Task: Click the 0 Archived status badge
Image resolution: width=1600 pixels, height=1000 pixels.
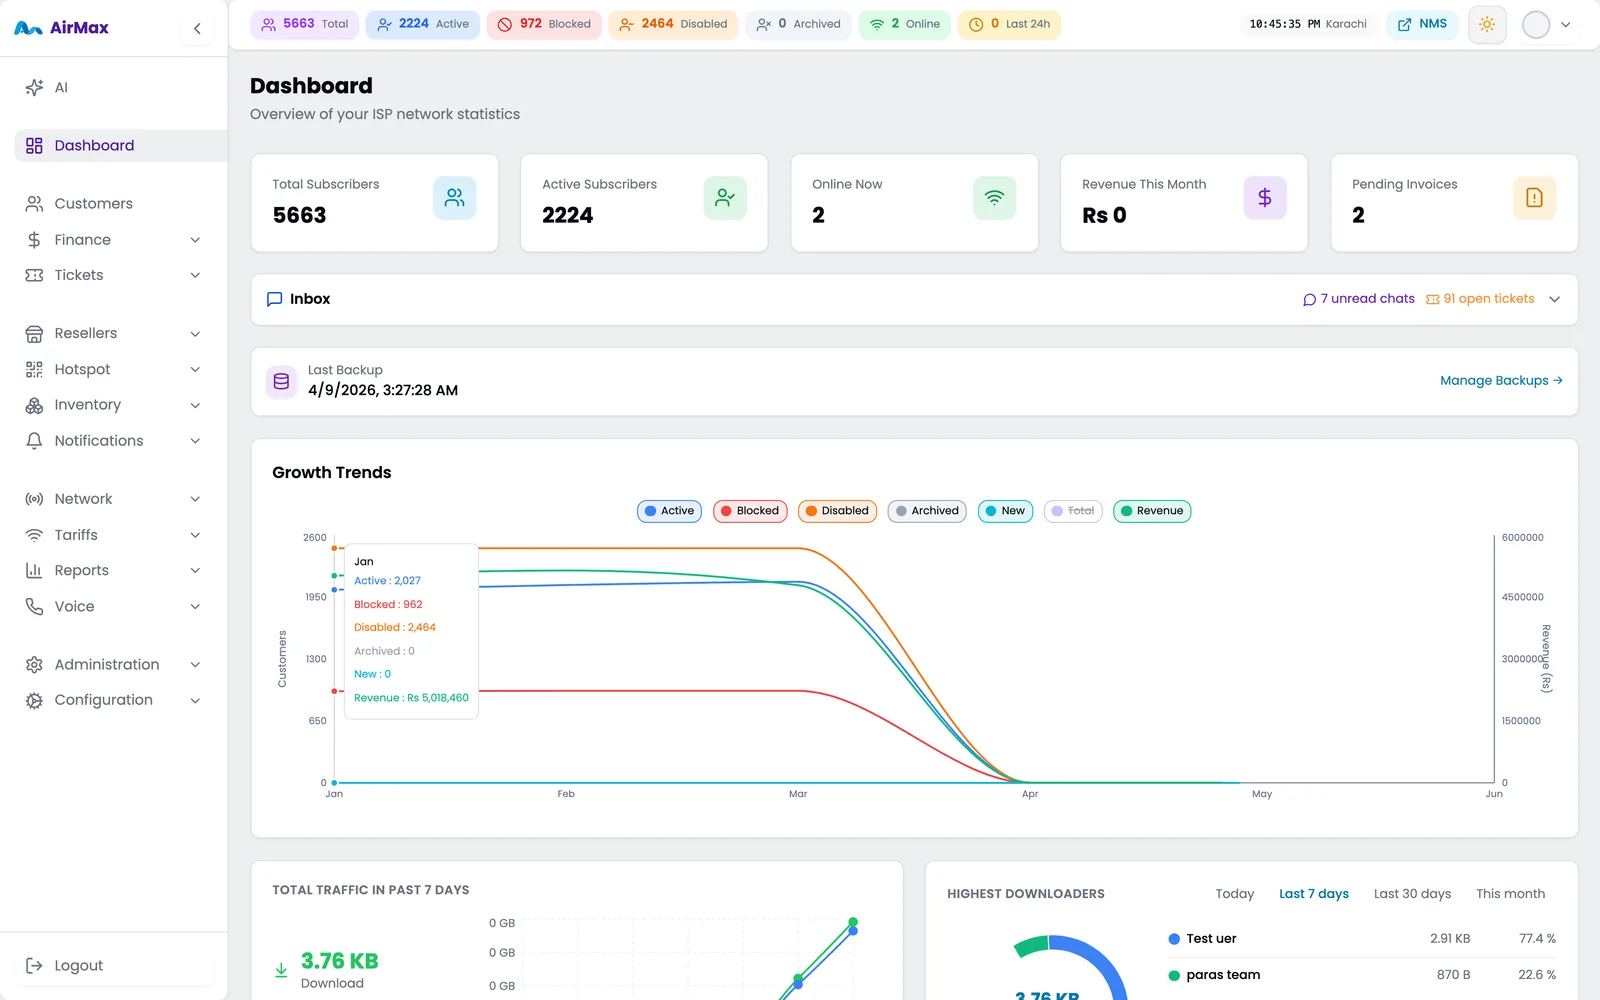Action: [798, 24]
